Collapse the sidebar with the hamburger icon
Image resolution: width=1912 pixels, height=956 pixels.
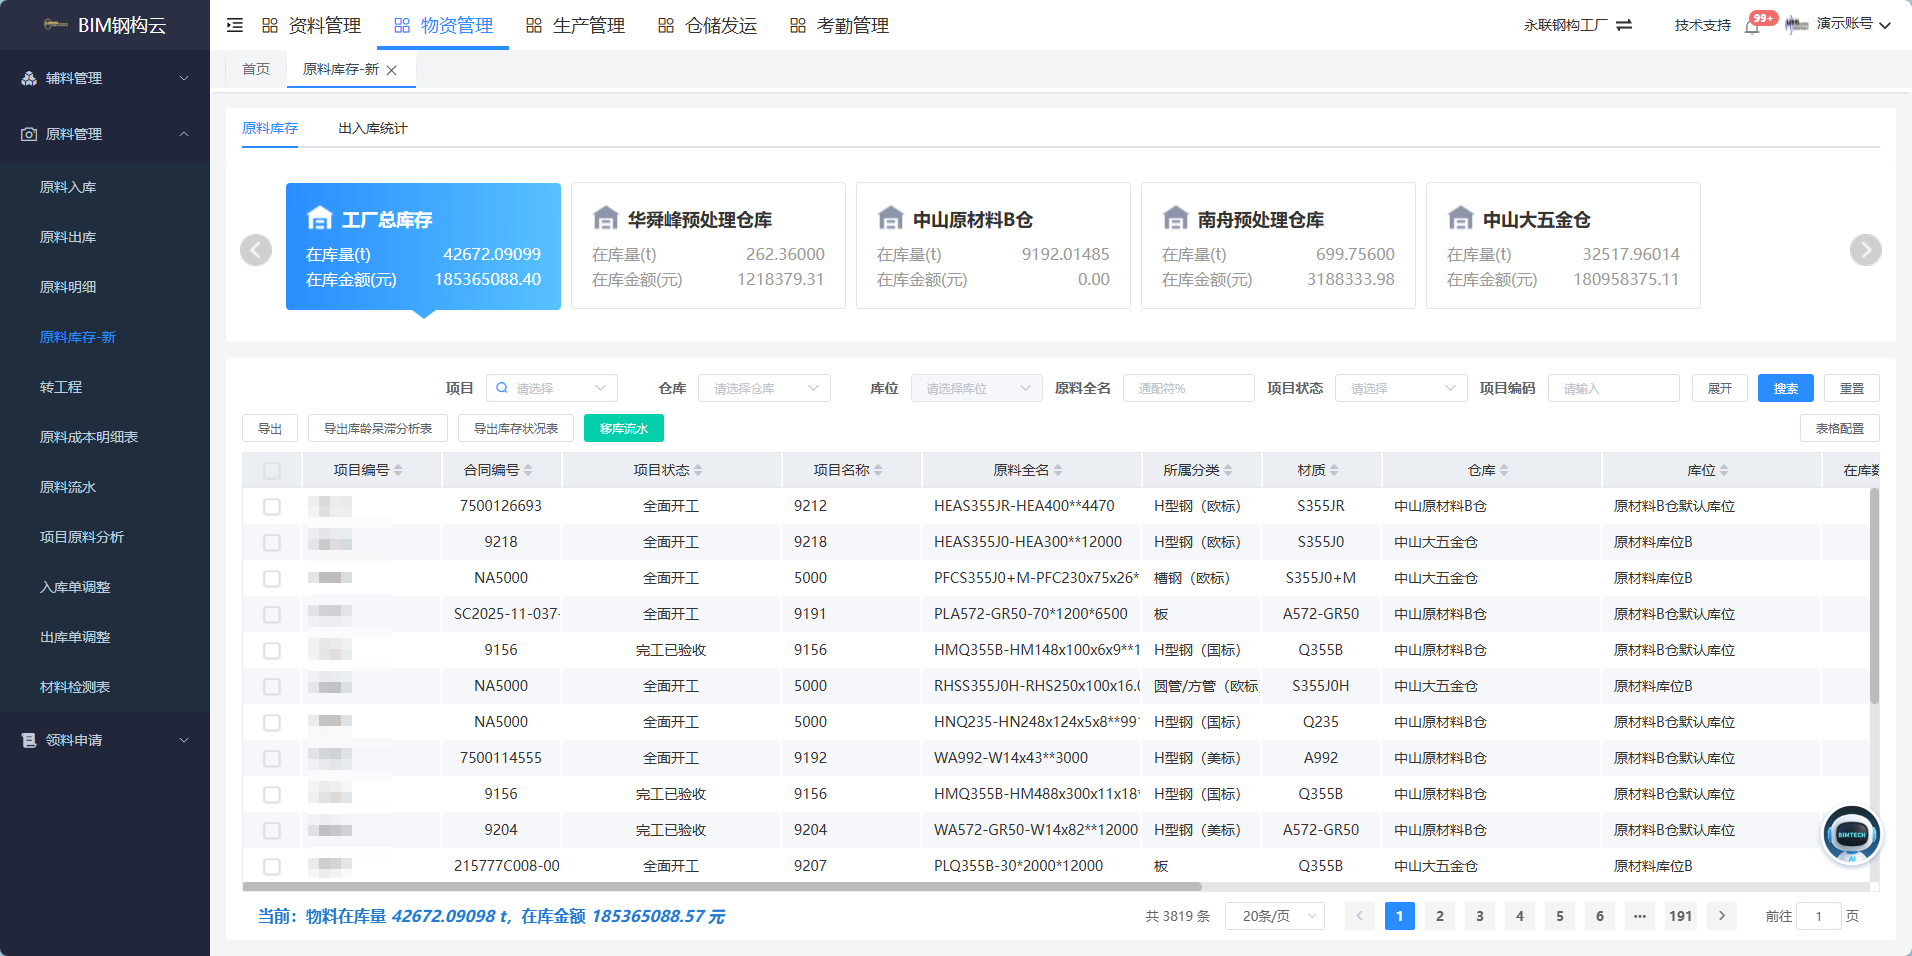[x=235, y=25]
